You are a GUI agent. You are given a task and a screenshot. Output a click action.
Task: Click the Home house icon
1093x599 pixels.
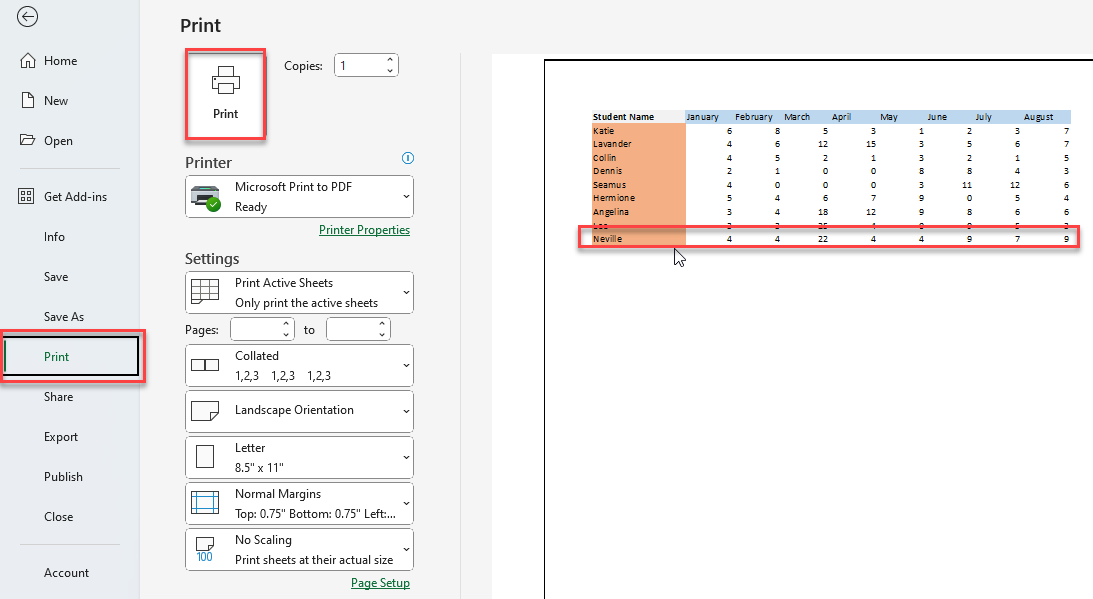click(x=27, y=61)
